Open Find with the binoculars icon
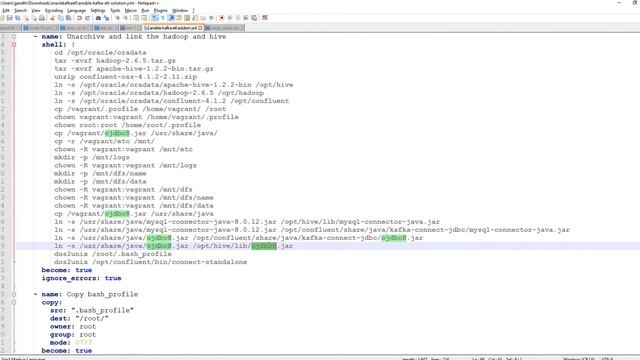 point(98,18)
